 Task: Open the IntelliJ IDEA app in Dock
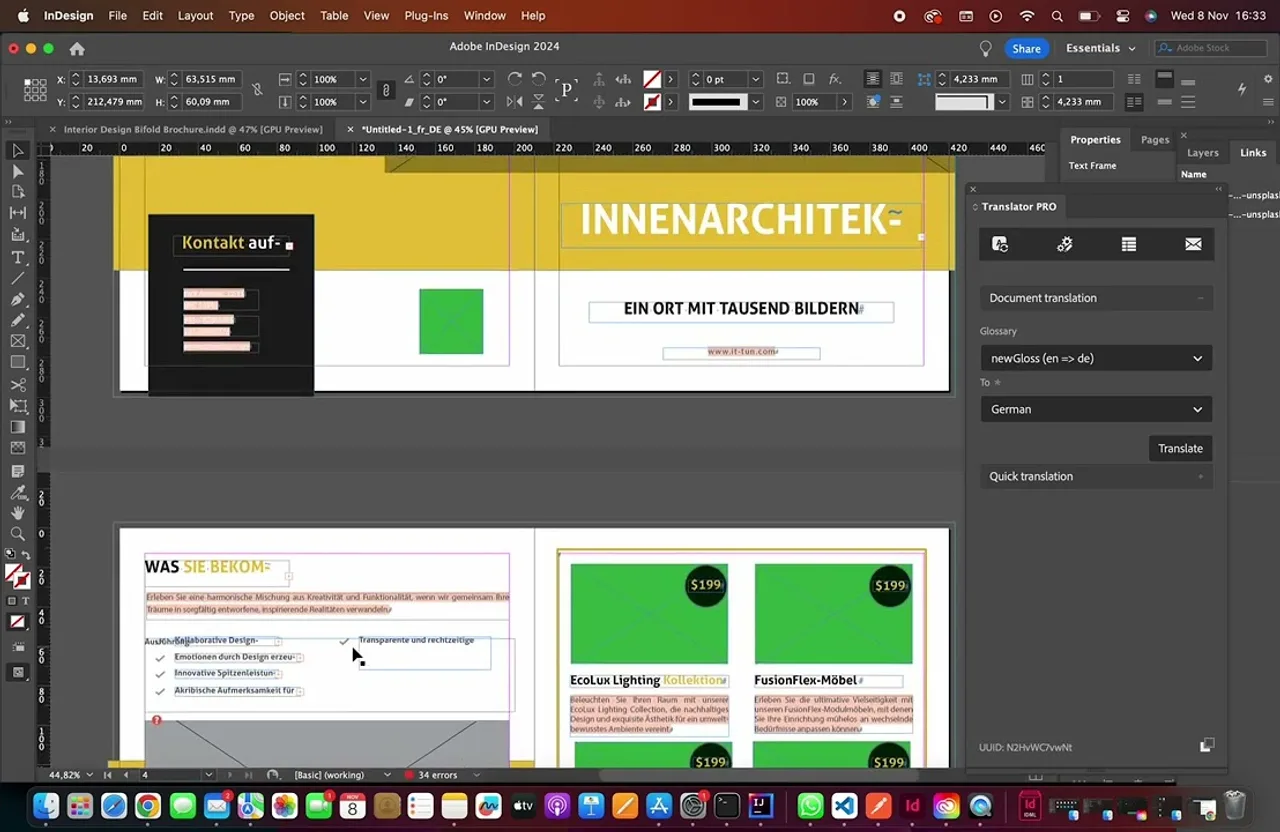click(761, 805)
